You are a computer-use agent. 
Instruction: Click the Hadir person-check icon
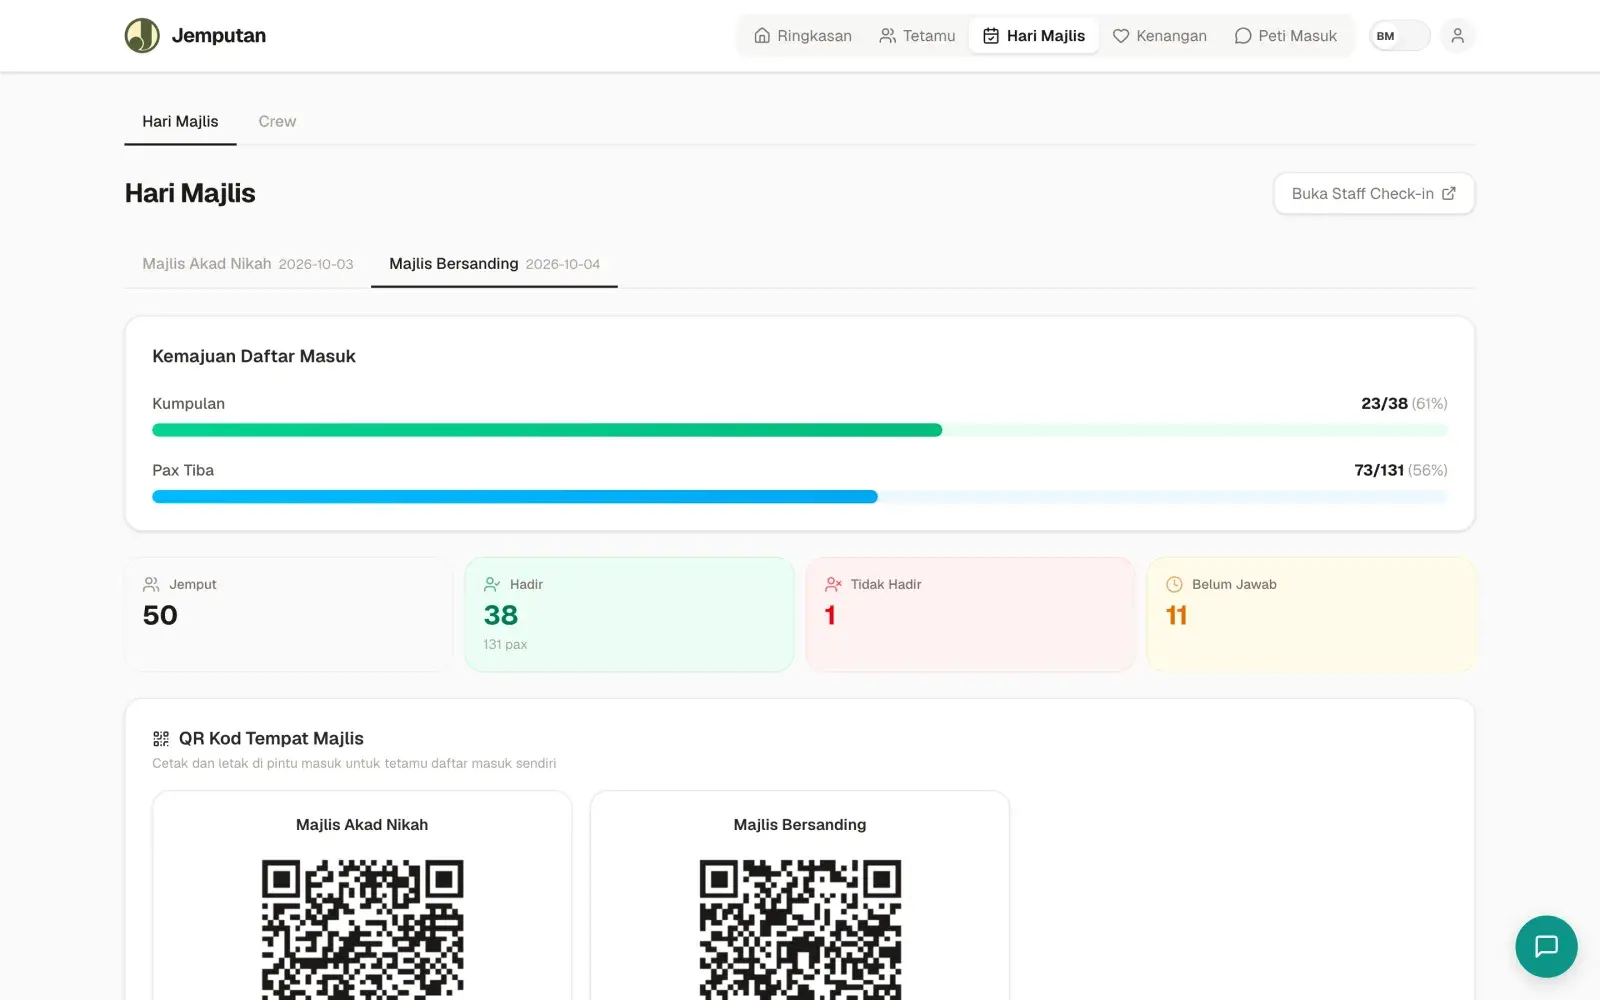[492, 584]
